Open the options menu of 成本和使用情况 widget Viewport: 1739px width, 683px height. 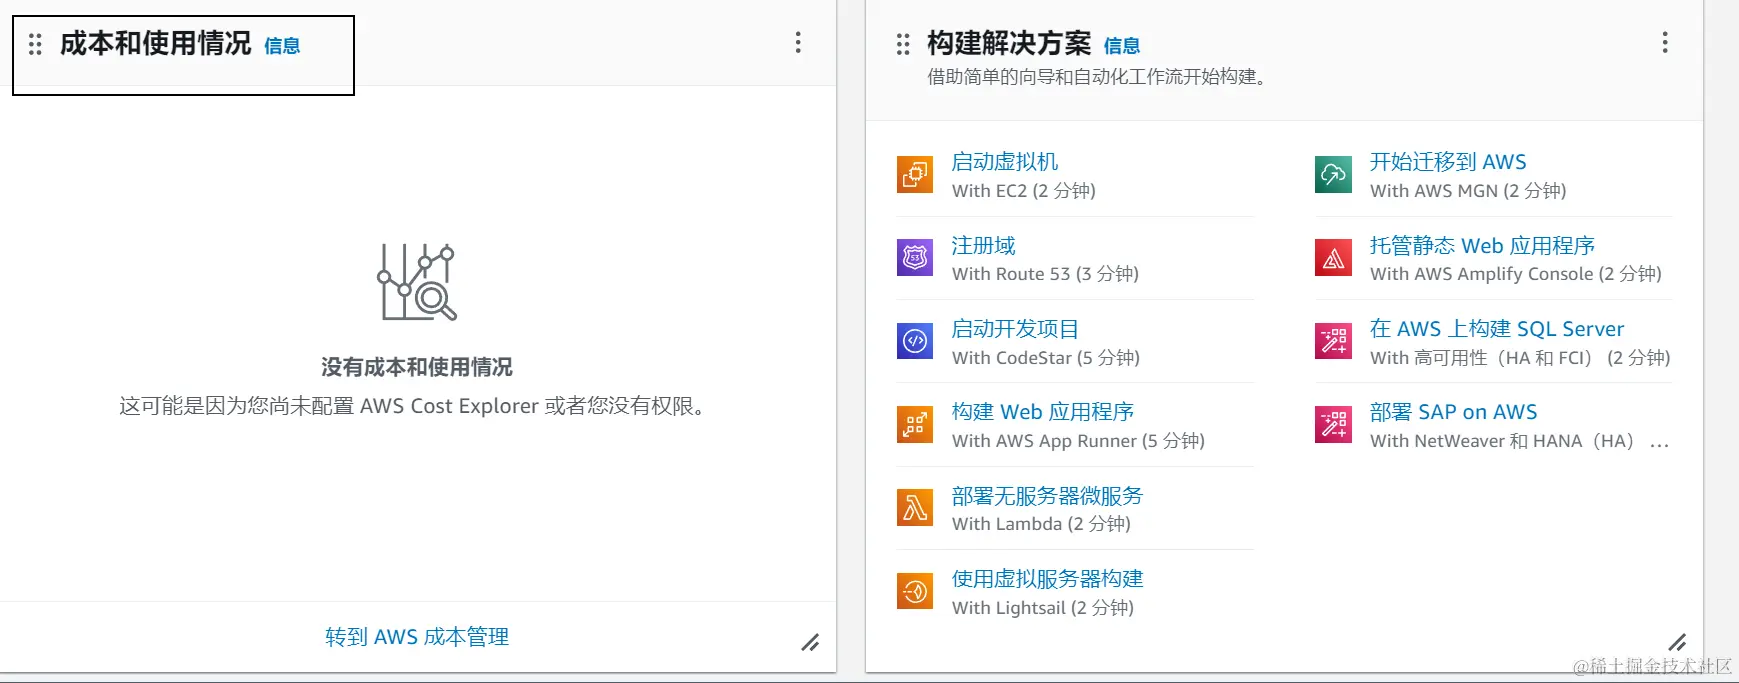point(797,42)
